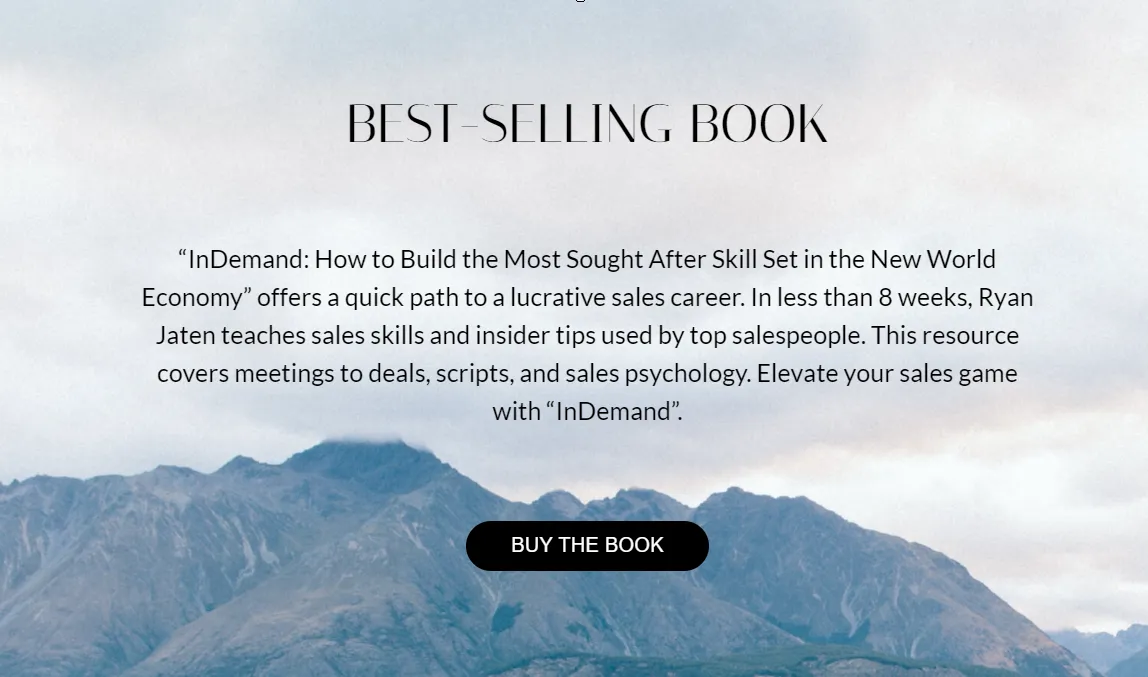This screenshot has width=1148, height=677.
Task: Click the word BOOK in the heading
Action: click(758, 124)
